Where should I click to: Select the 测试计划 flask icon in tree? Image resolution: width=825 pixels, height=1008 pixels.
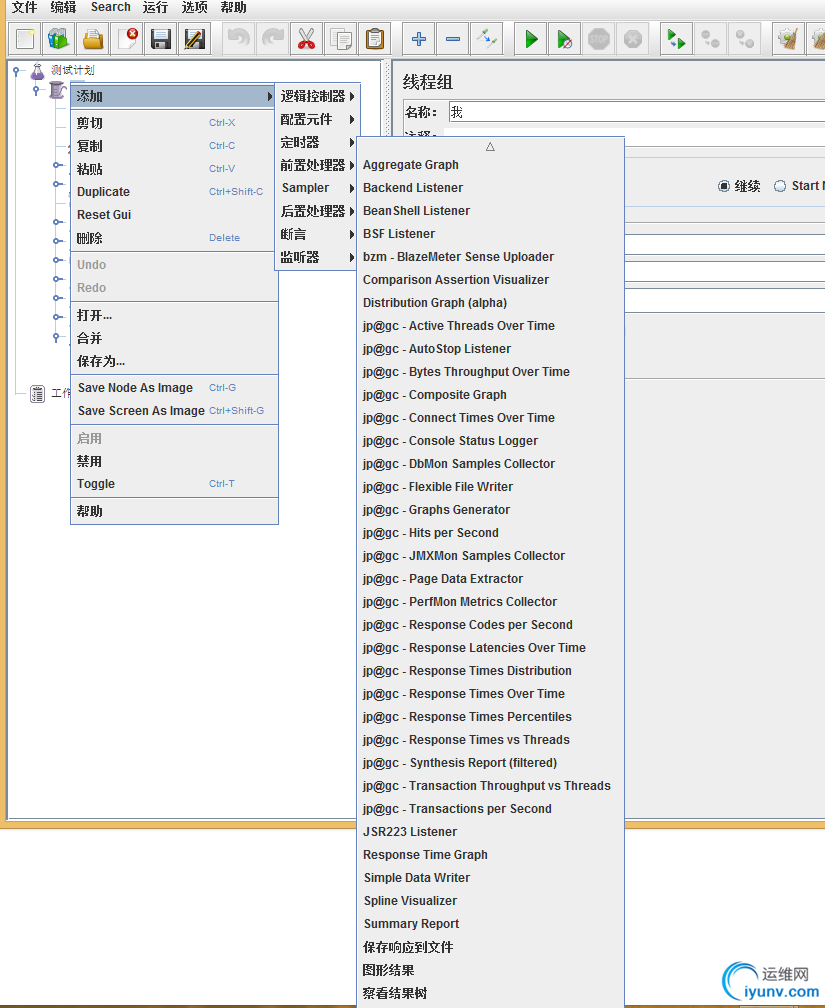[x=38, y=71]
